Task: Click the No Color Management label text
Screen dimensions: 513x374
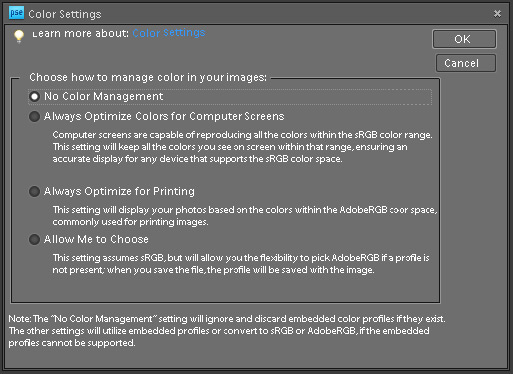Action: point(104,97)
